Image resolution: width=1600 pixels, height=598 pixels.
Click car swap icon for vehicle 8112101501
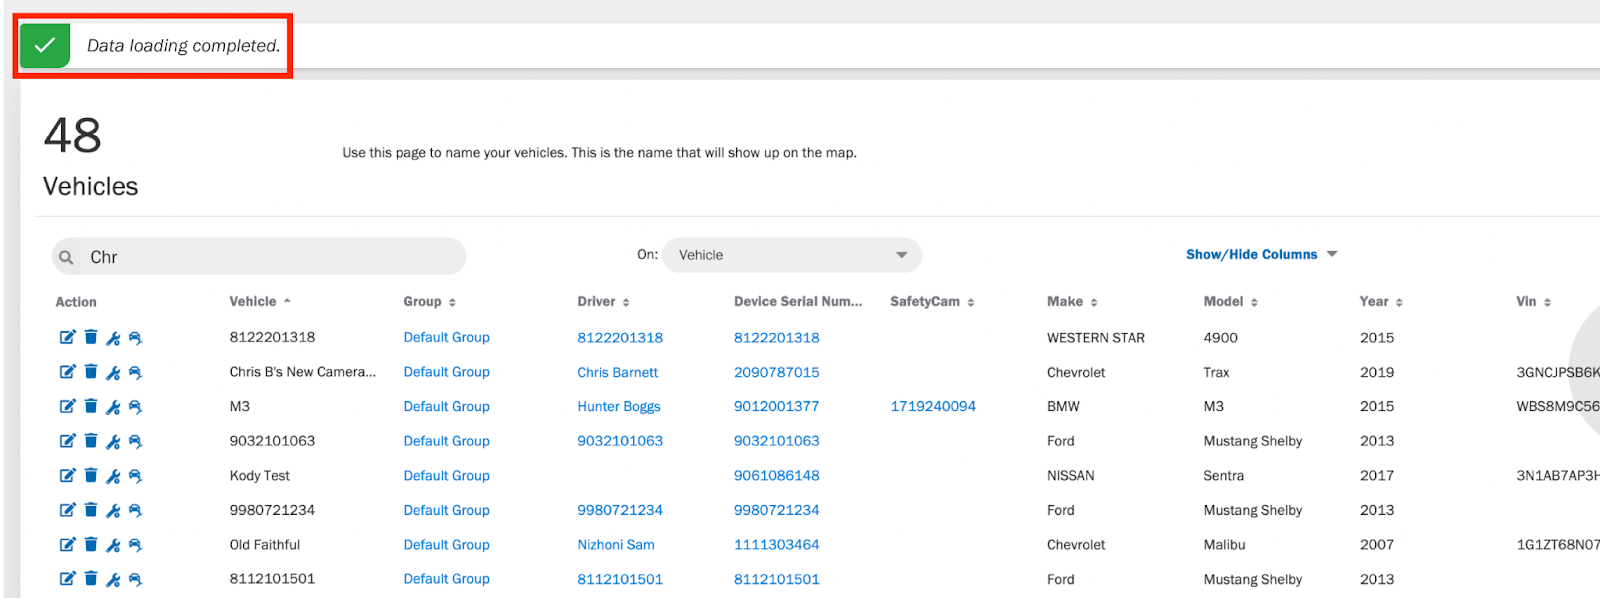tap(135, 580)
